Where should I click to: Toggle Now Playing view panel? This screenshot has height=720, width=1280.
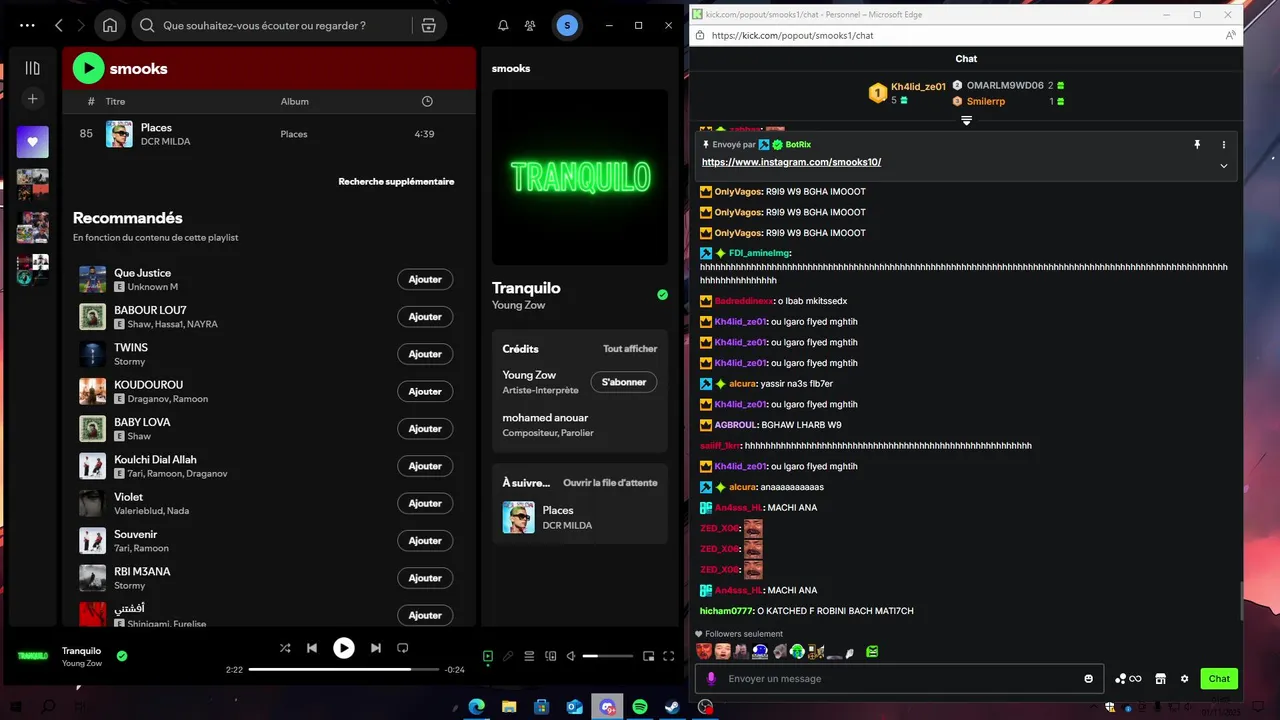[488, 656]
